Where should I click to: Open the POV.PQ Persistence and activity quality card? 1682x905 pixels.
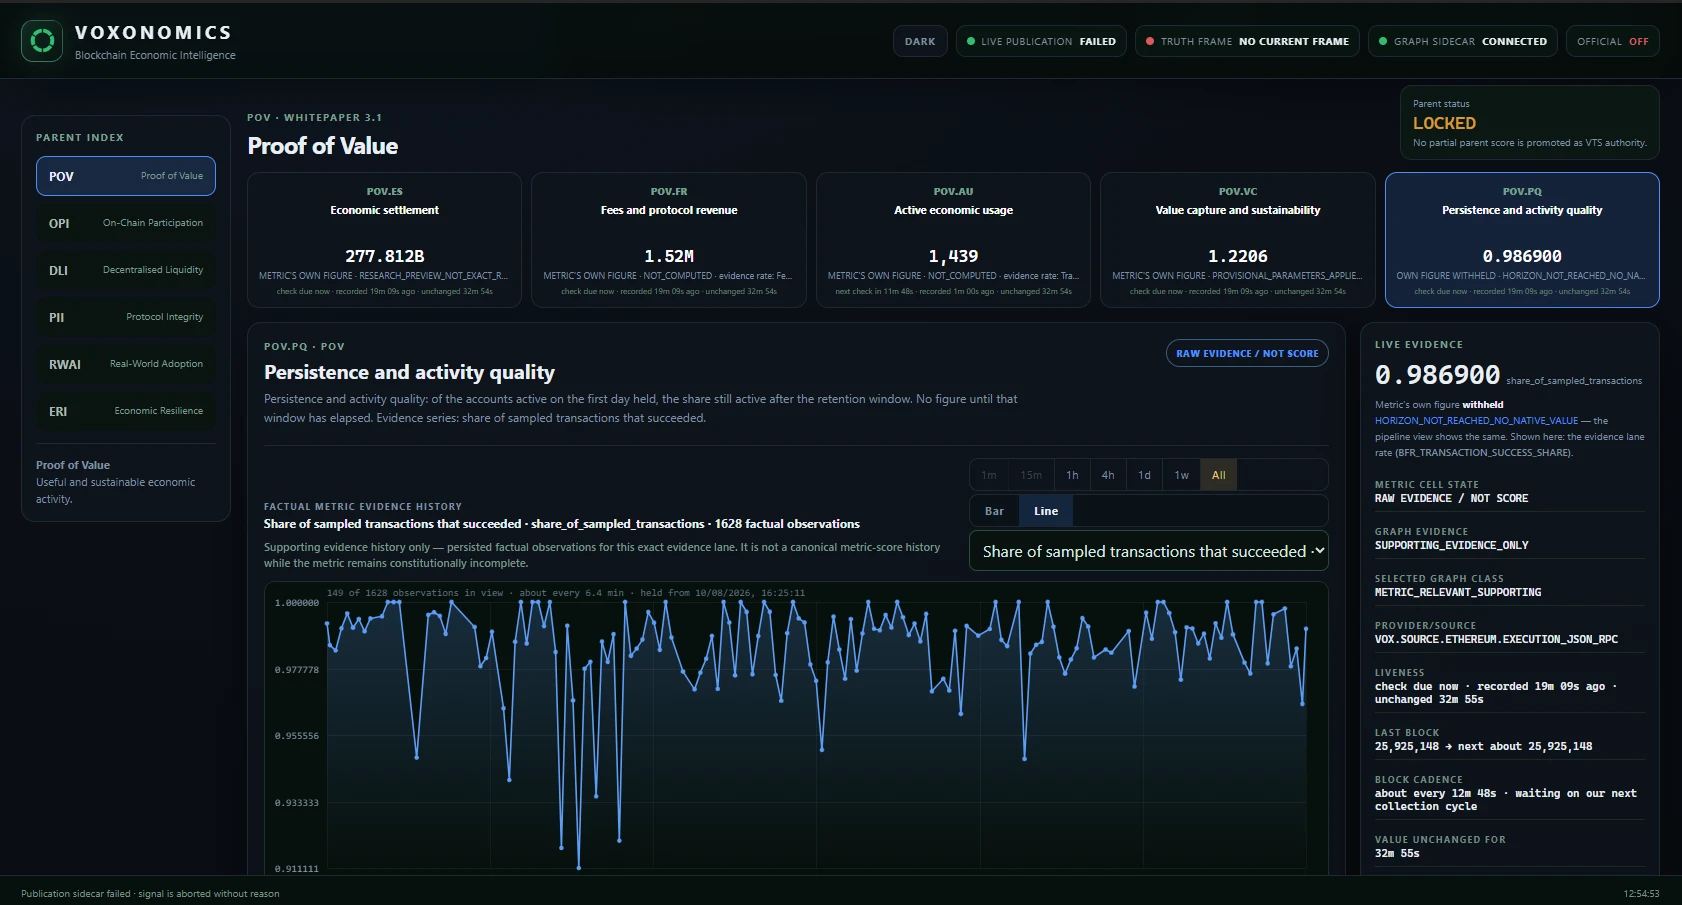click(1522, 240)
